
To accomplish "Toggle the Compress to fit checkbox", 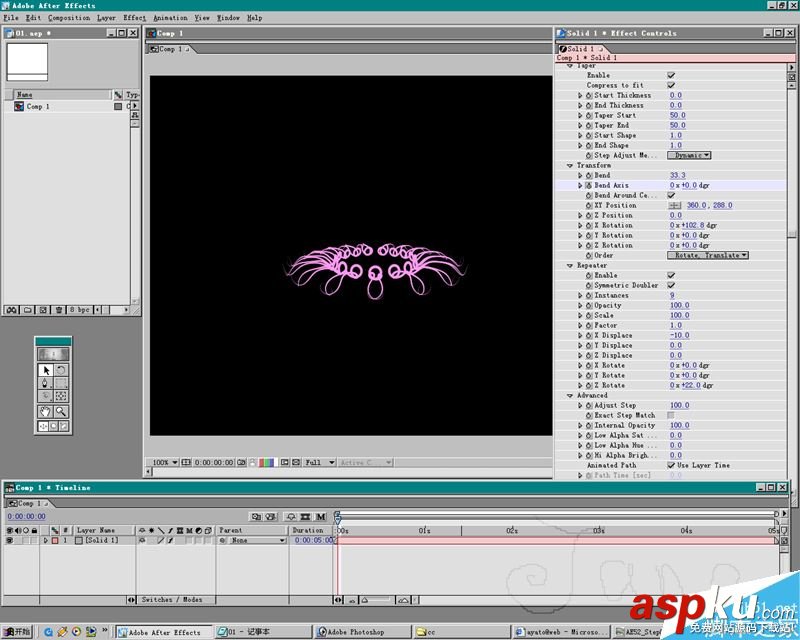I will (x=671, y=85).
